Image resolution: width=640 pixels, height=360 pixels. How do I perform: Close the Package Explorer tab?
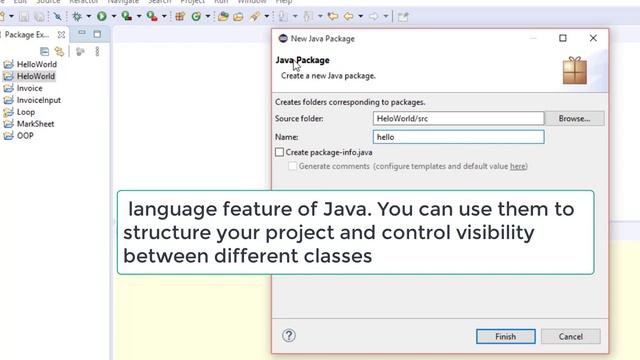click(x=61, y=35)
